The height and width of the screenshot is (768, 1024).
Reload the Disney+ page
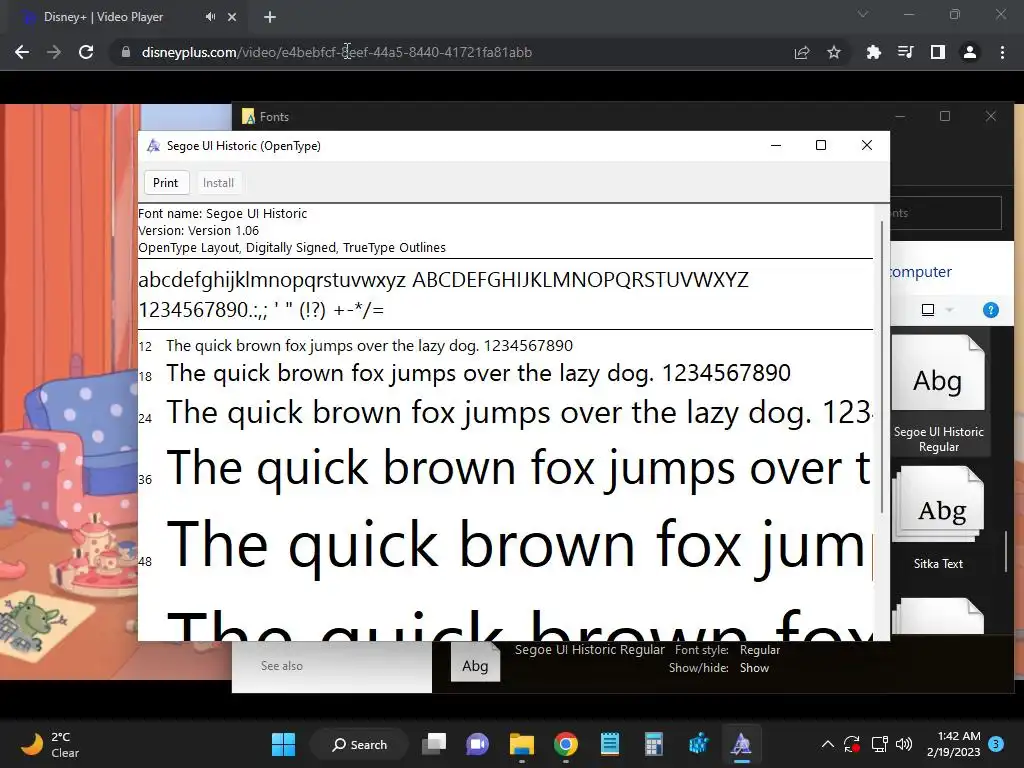point(86,52)
